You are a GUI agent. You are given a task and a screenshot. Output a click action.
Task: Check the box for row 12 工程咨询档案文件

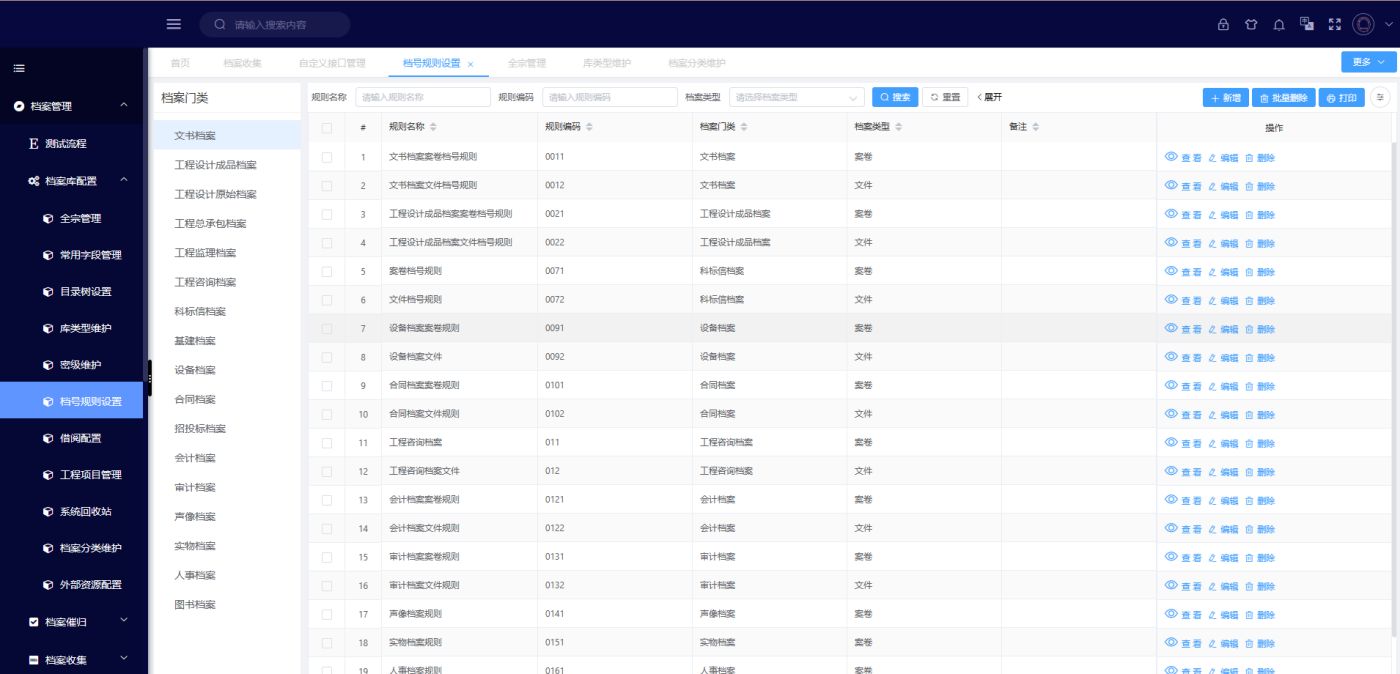(327, 471)
